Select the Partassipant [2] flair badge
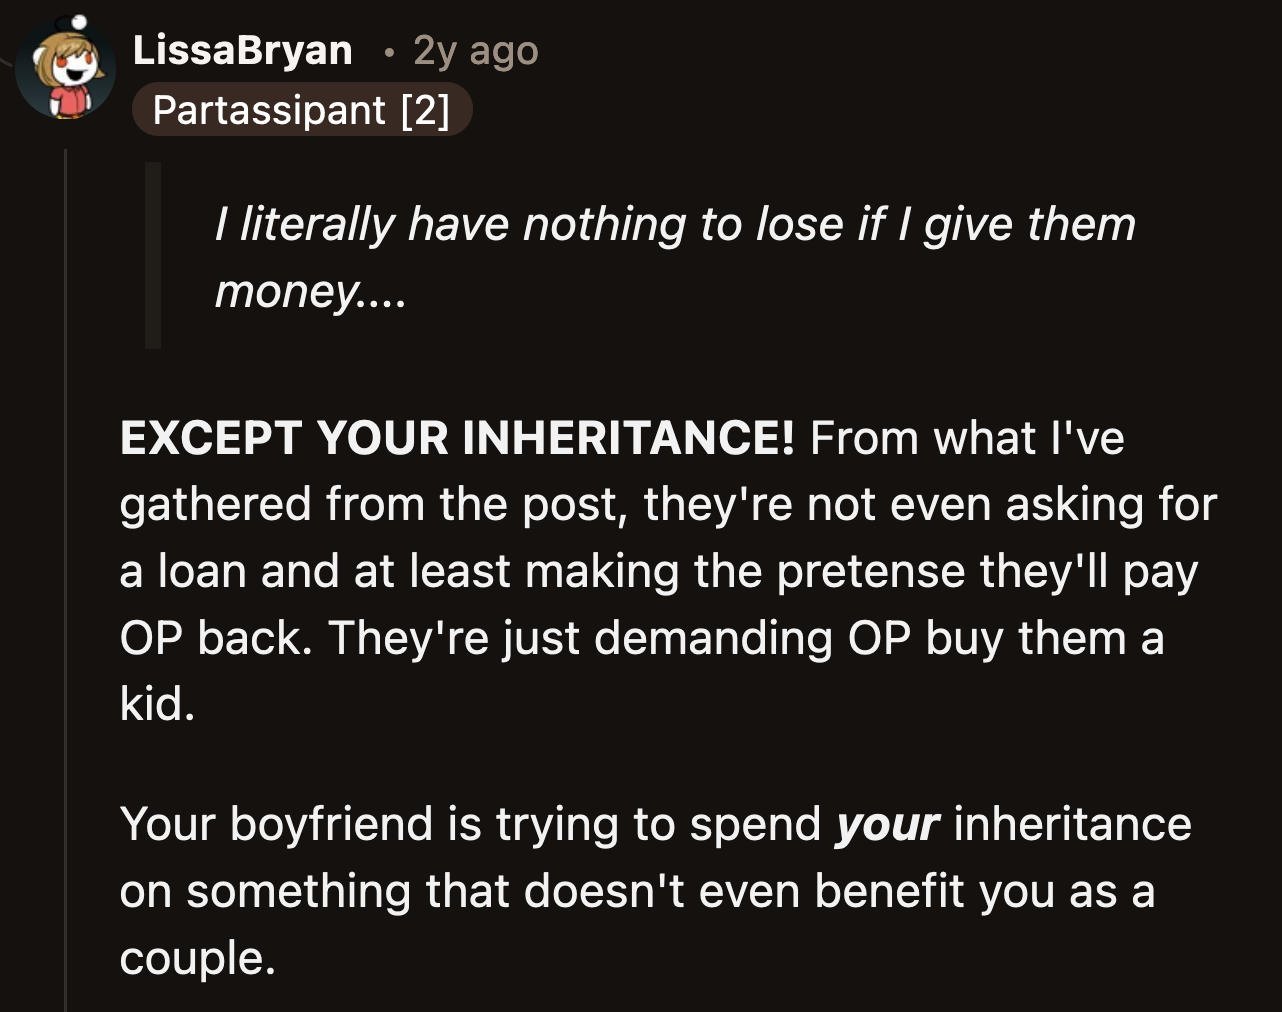The width and height of the screenshot is (1282, 1012). pyautogui.click(x=302, y=110)
